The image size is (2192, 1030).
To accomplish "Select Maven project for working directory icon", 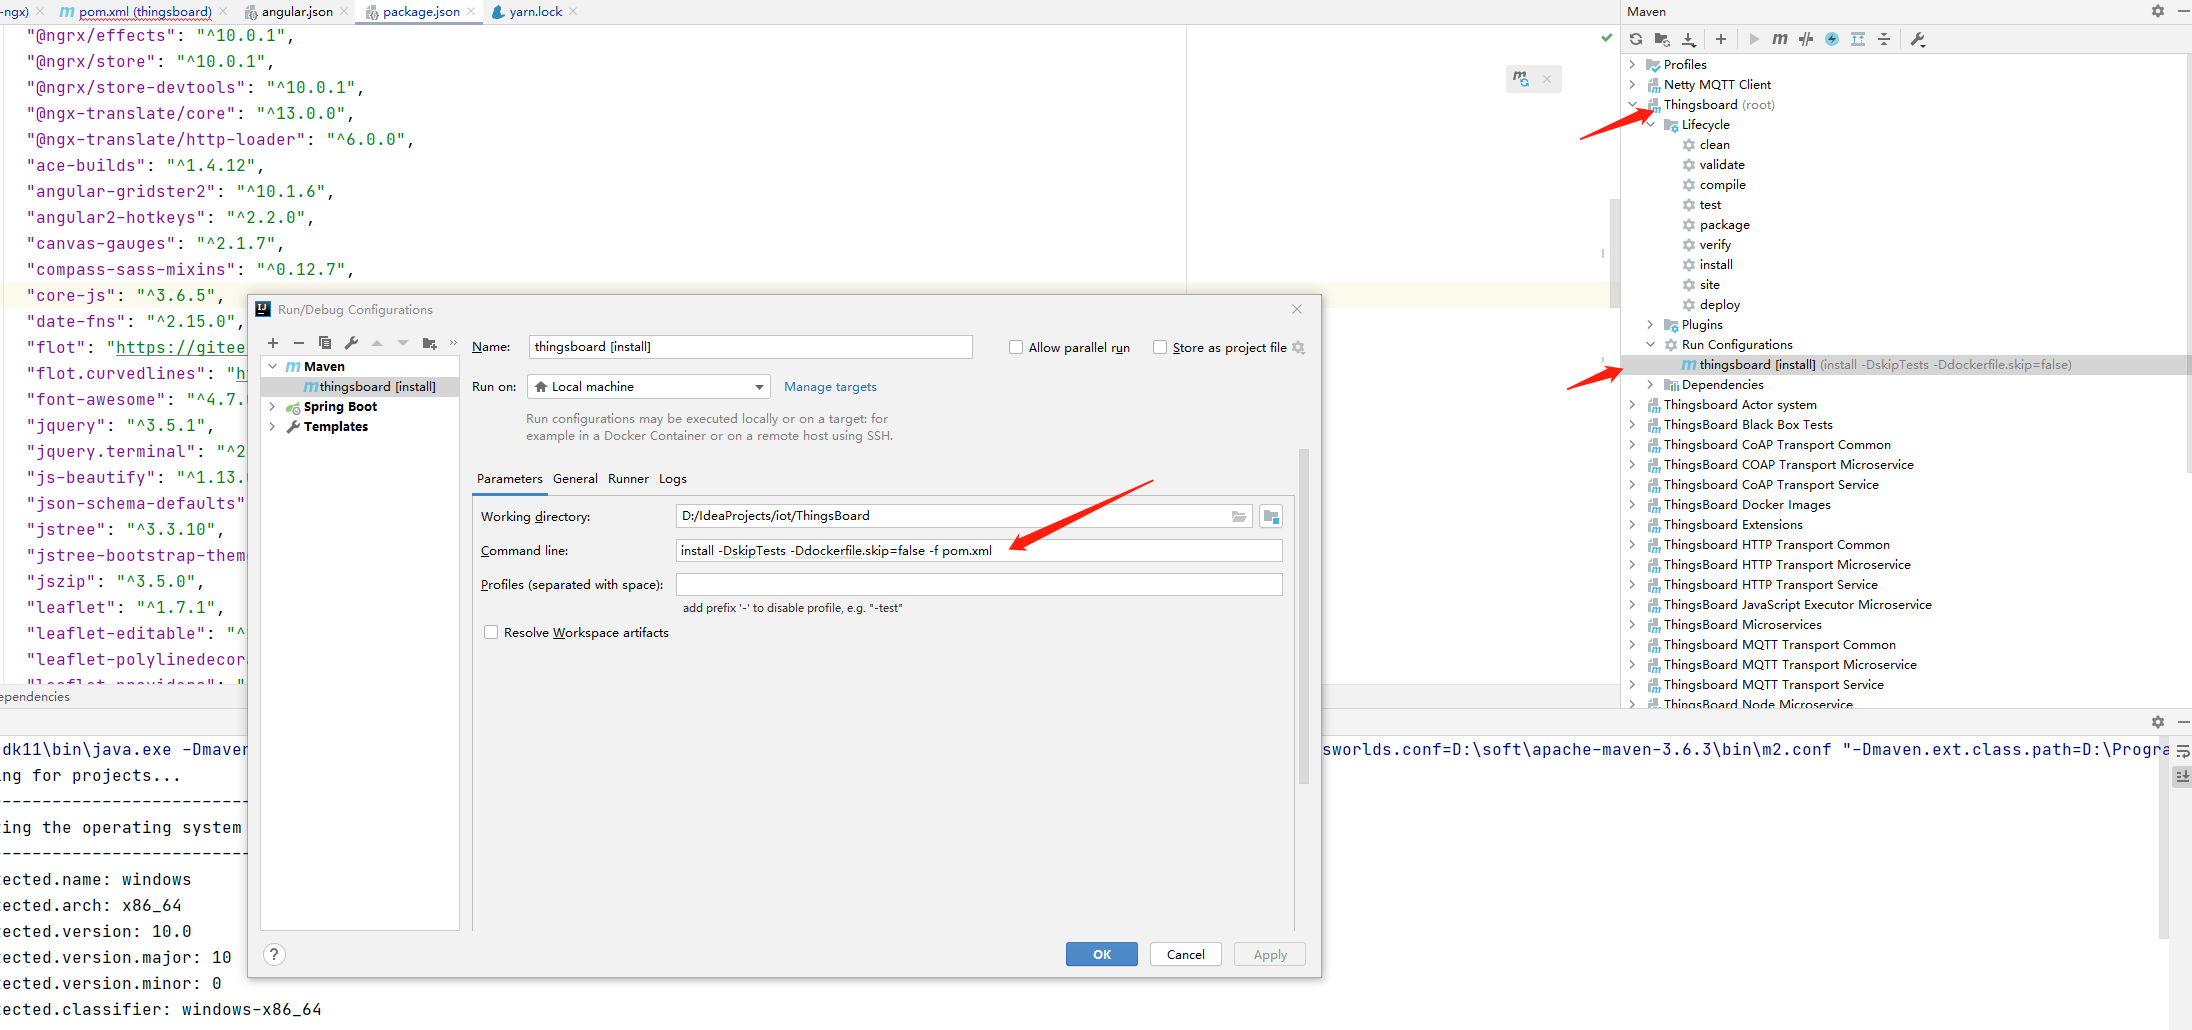I will click(x=1271, y=516).
